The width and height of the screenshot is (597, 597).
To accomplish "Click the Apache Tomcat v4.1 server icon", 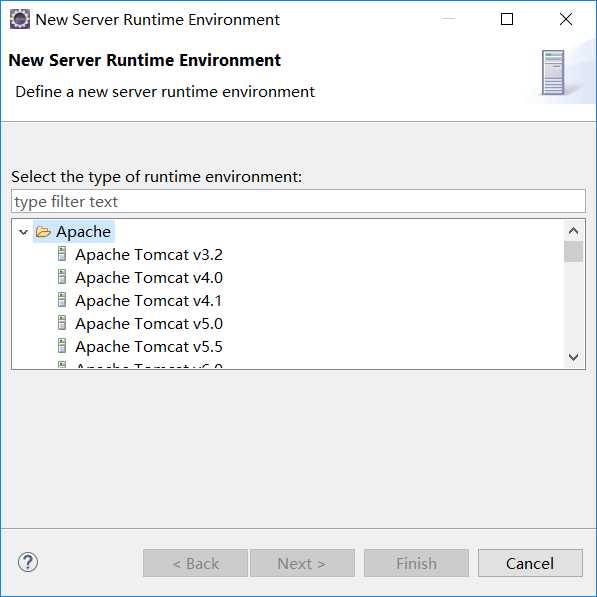I will (x=62, y=300).
